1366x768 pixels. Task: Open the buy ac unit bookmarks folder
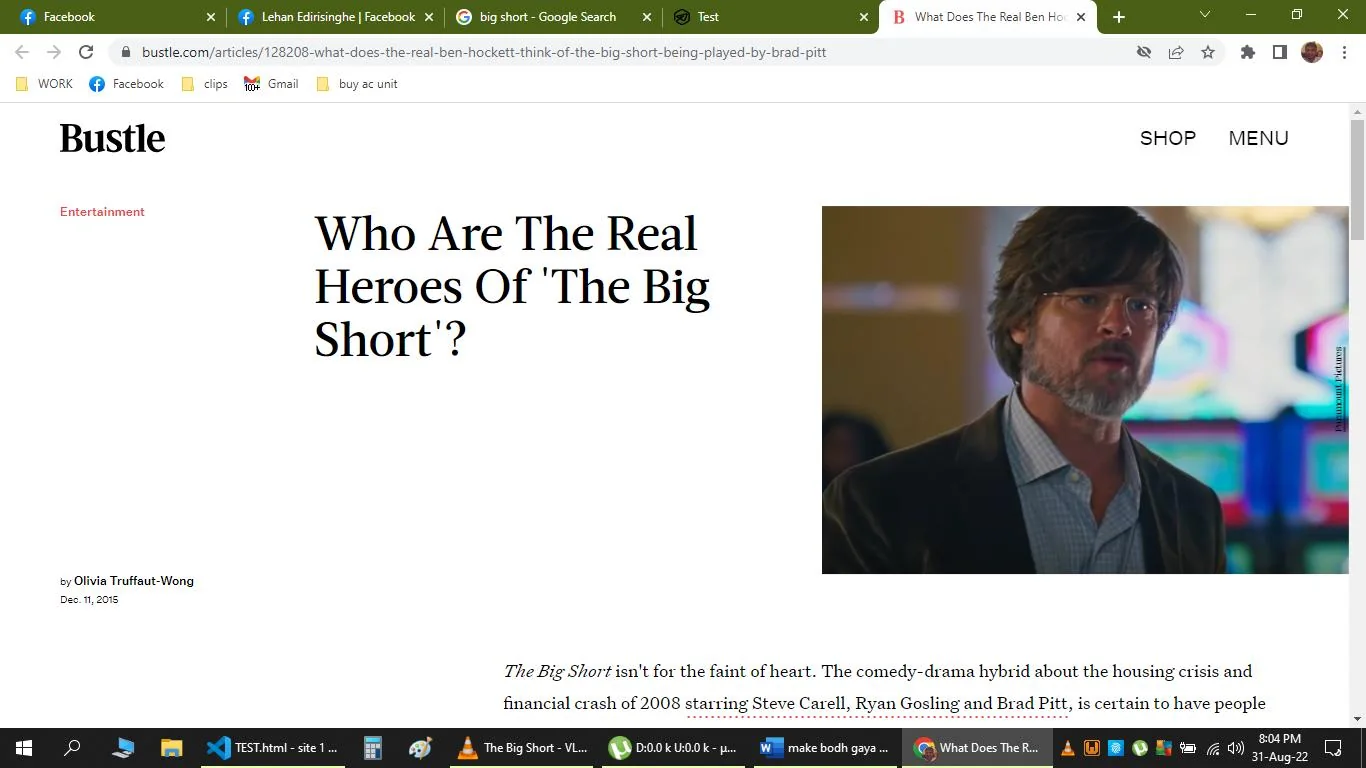(x=357, y=84)
